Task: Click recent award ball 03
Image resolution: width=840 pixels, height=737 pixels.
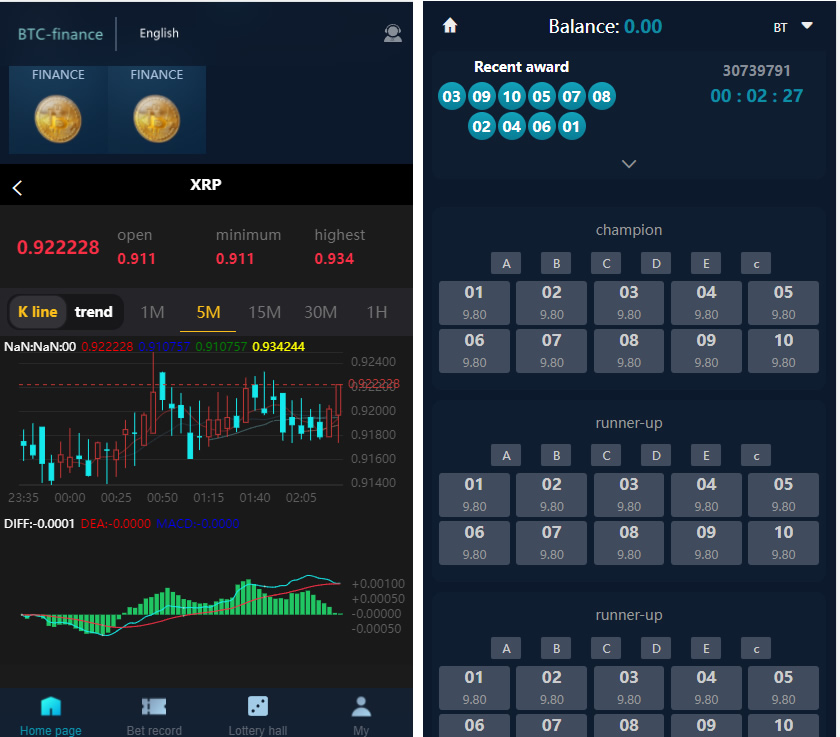Action: 452,97
